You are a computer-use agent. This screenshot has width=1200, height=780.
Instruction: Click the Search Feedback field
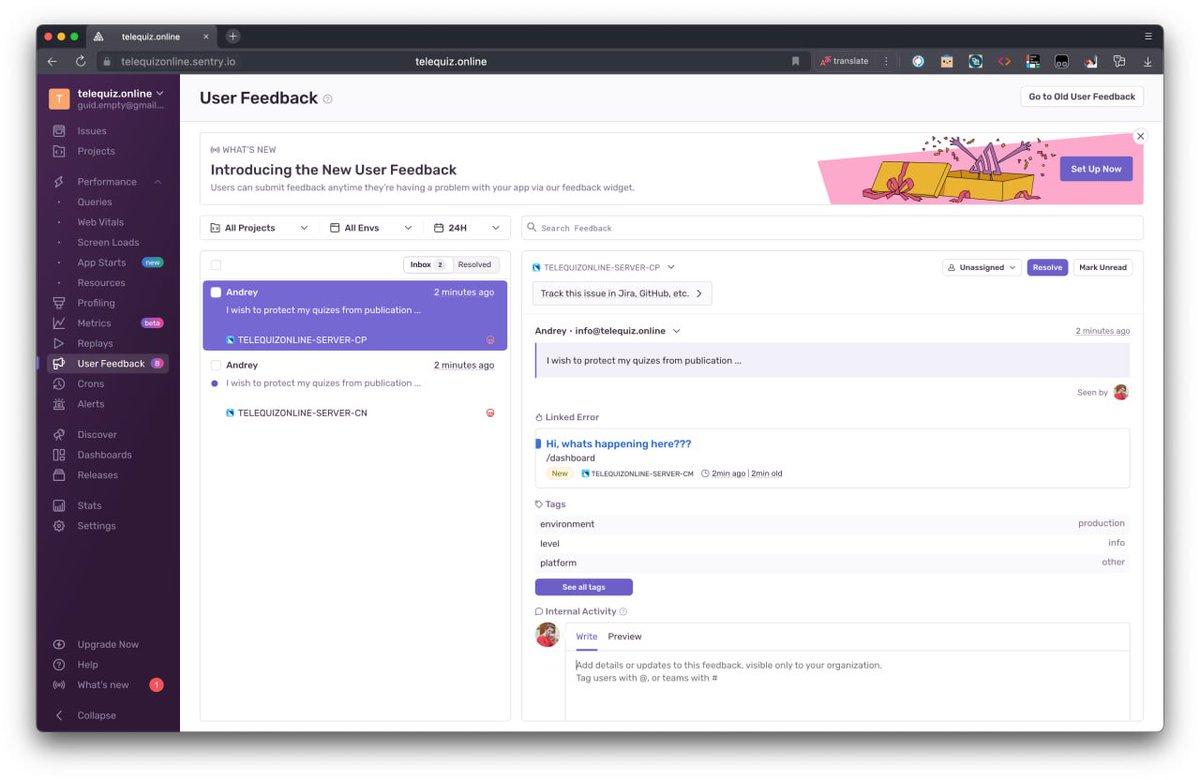coord(832,228)
